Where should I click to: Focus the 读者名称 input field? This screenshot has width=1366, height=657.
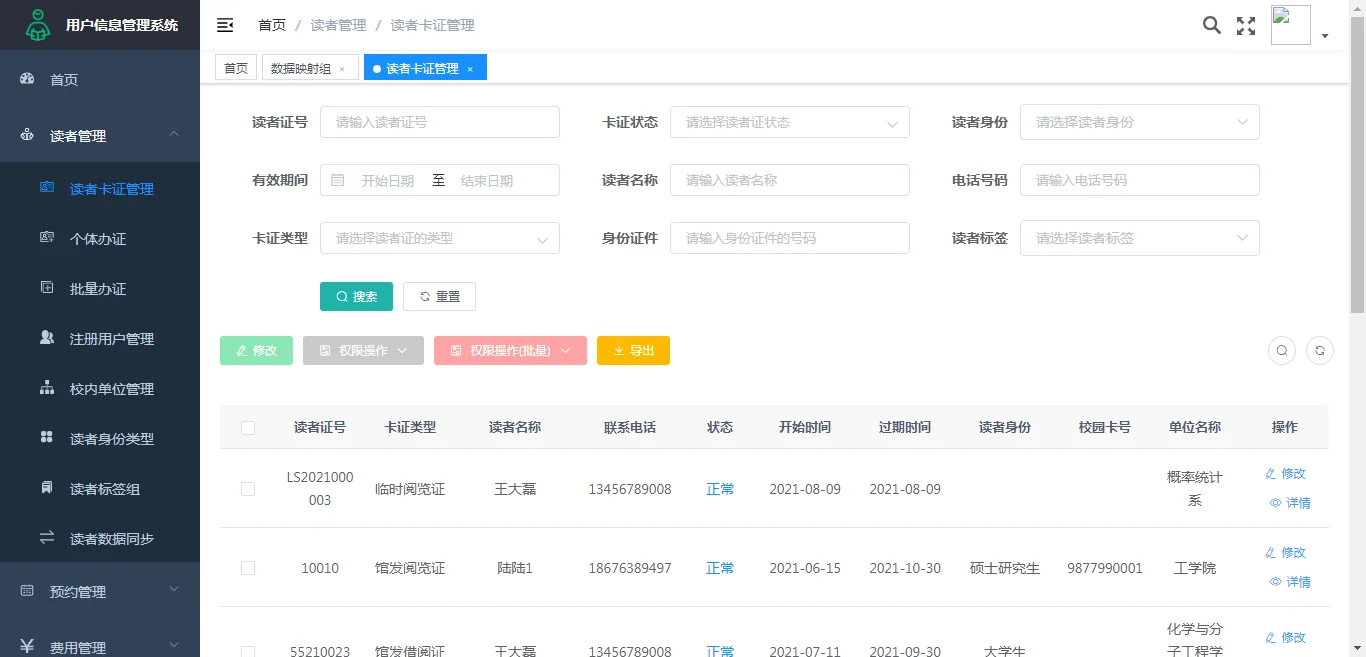pos(790,180)
